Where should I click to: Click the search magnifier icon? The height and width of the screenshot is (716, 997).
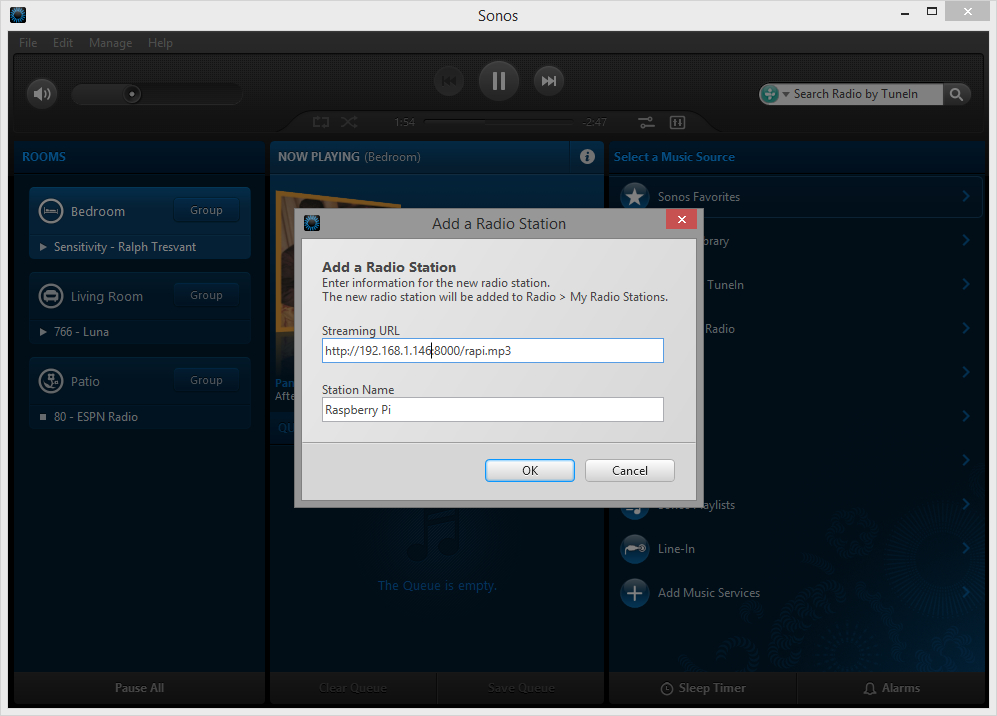point(956,94)
